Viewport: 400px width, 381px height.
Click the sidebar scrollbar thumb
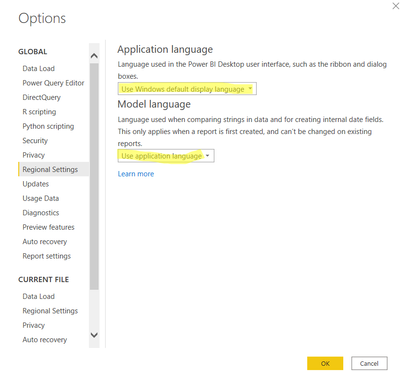(x=94, y=176)
